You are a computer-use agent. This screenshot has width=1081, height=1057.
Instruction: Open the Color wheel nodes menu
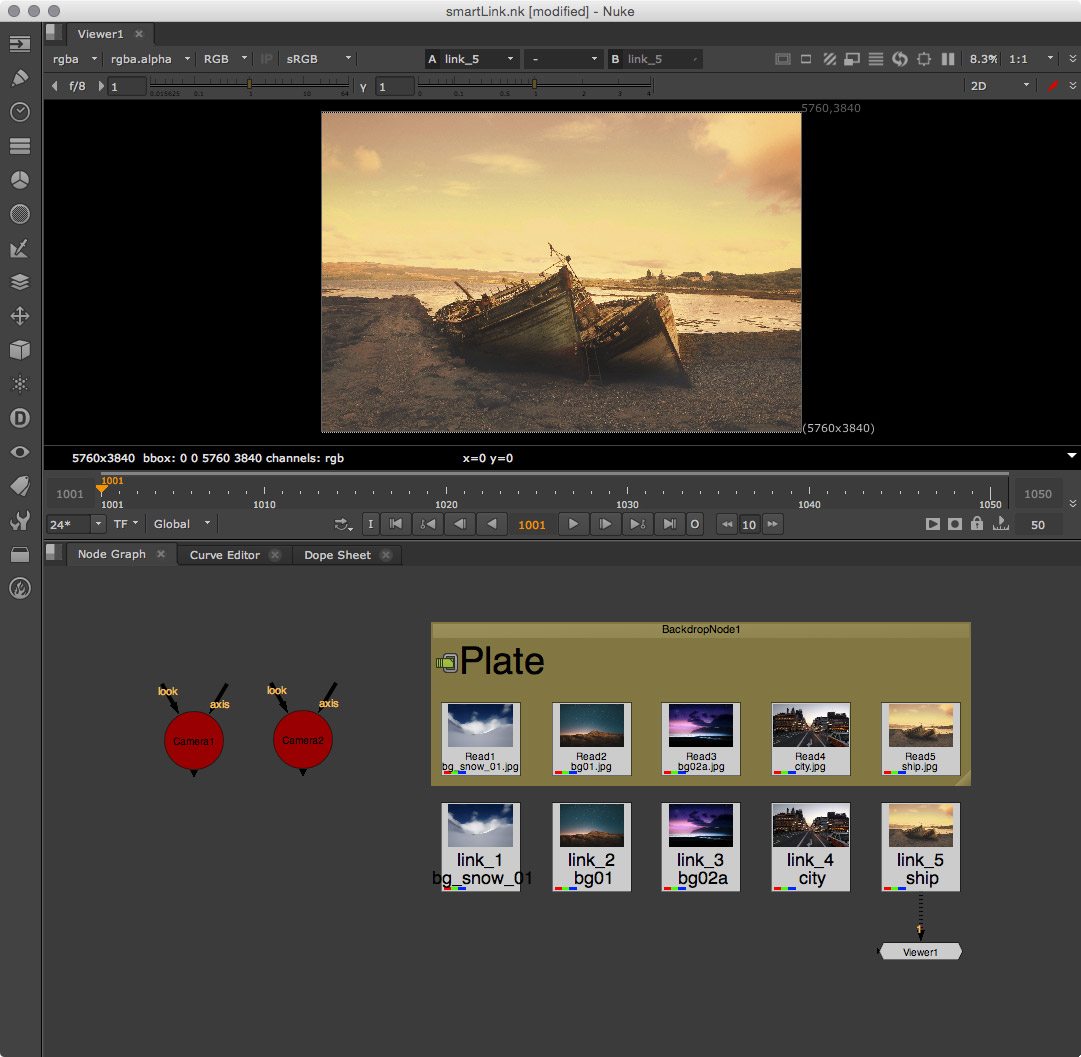pos(19,180)
